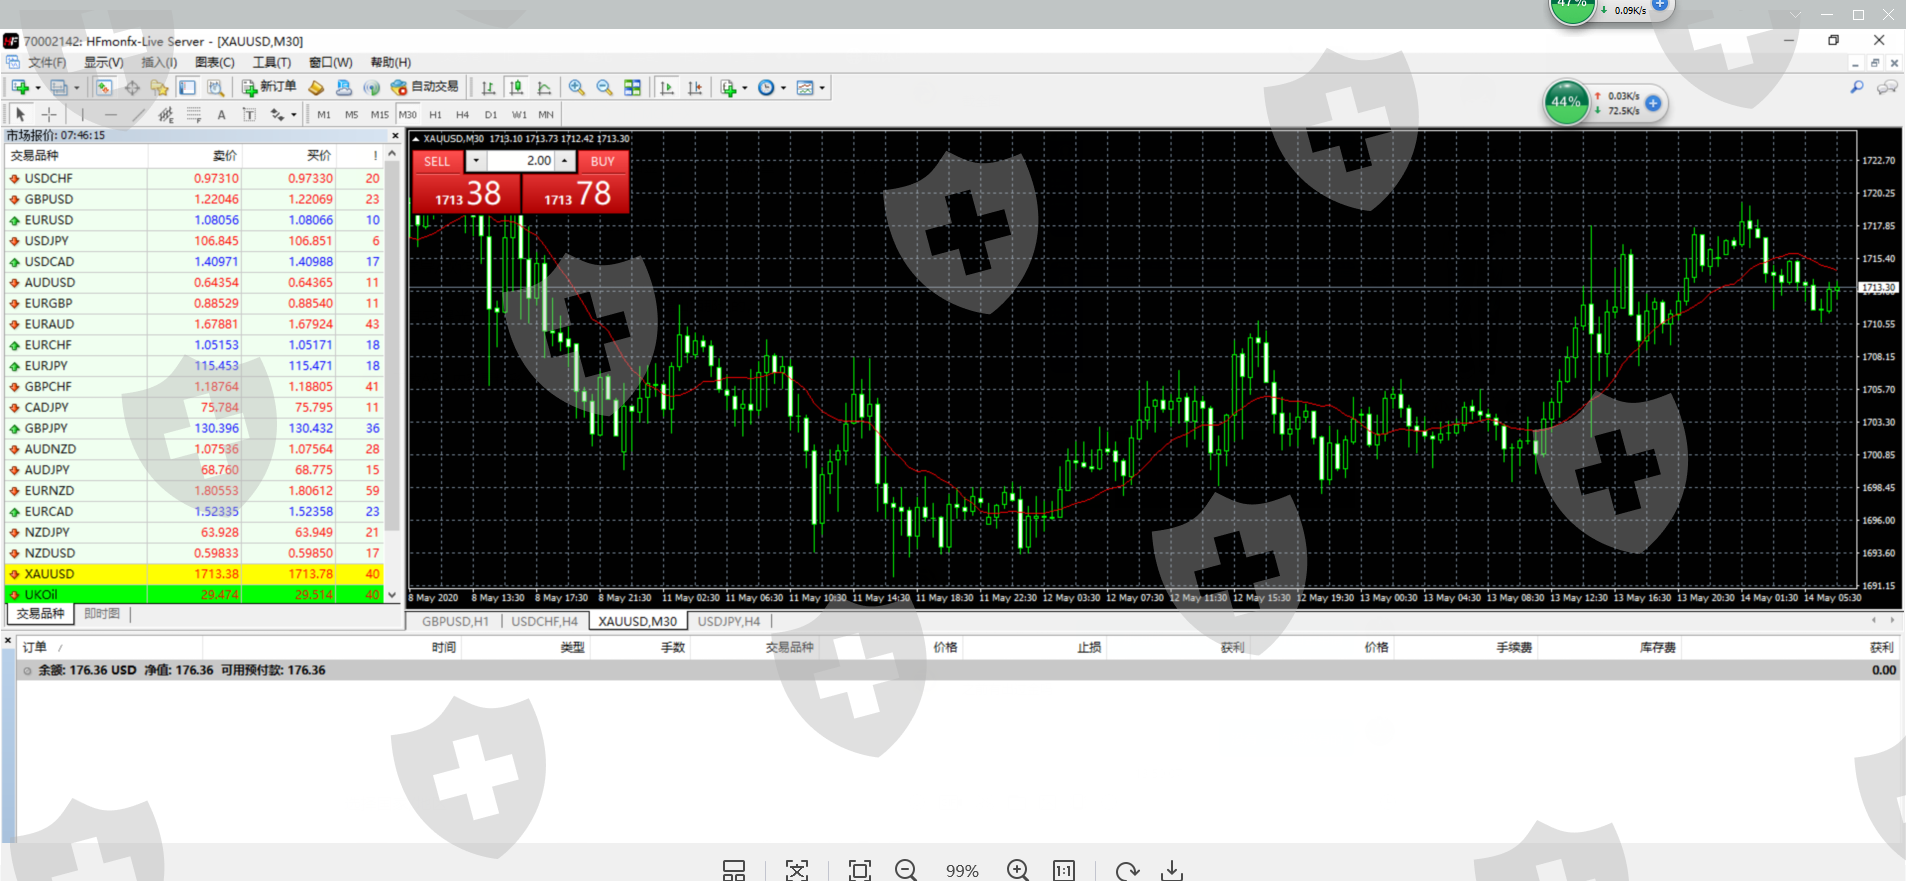Image resolution: width=1906 pixels, height=881 pixels.
Task: Open the 图表(C) menu
Action: [215, 62]
